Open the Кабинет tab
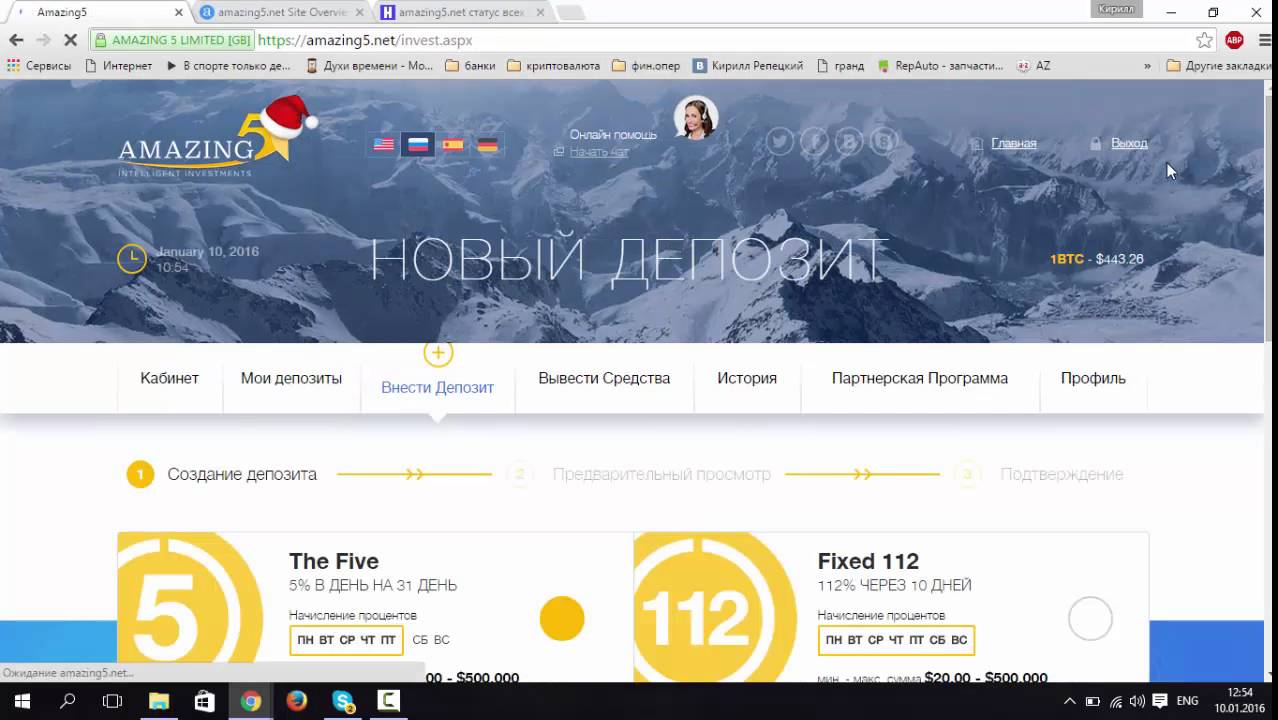The image size is (1278, 720). pyautogui.click(x=169, y=378)
